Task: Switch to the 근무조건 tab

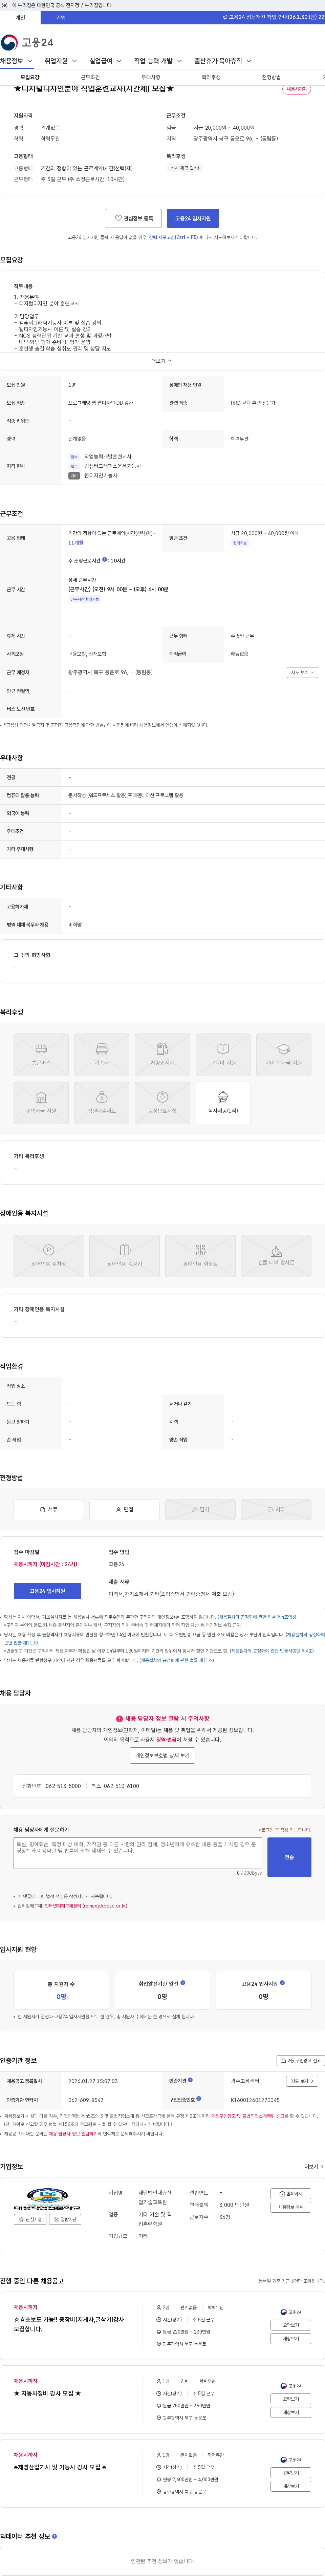Action: (90, 77)
